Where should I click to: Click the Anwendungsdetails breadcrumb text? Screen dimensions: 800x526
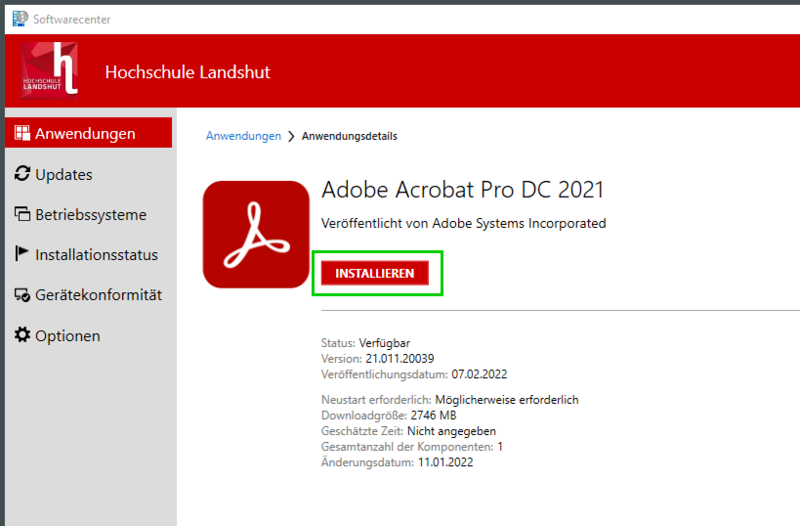[x=349, y=136]
